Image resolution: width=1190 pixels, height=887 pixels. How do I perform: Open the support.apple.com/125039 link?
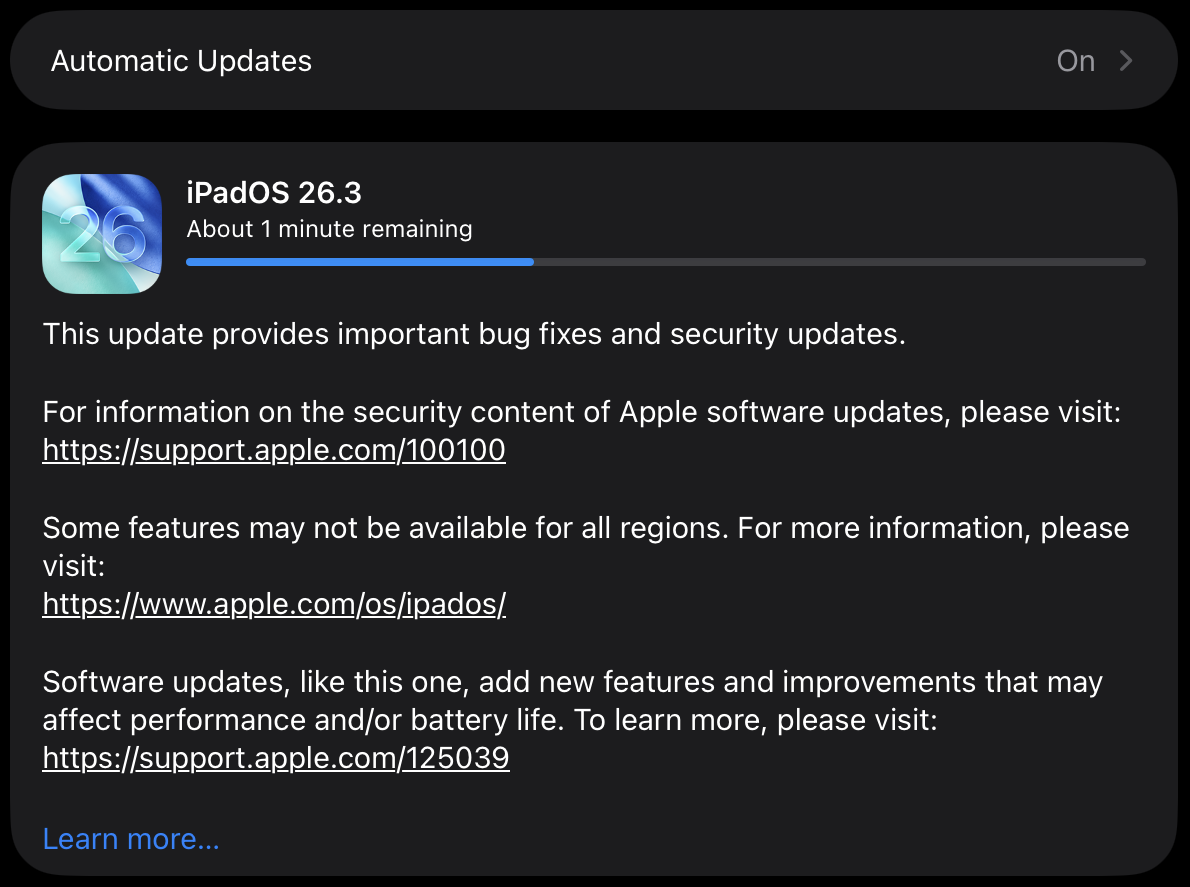(276, 758)
